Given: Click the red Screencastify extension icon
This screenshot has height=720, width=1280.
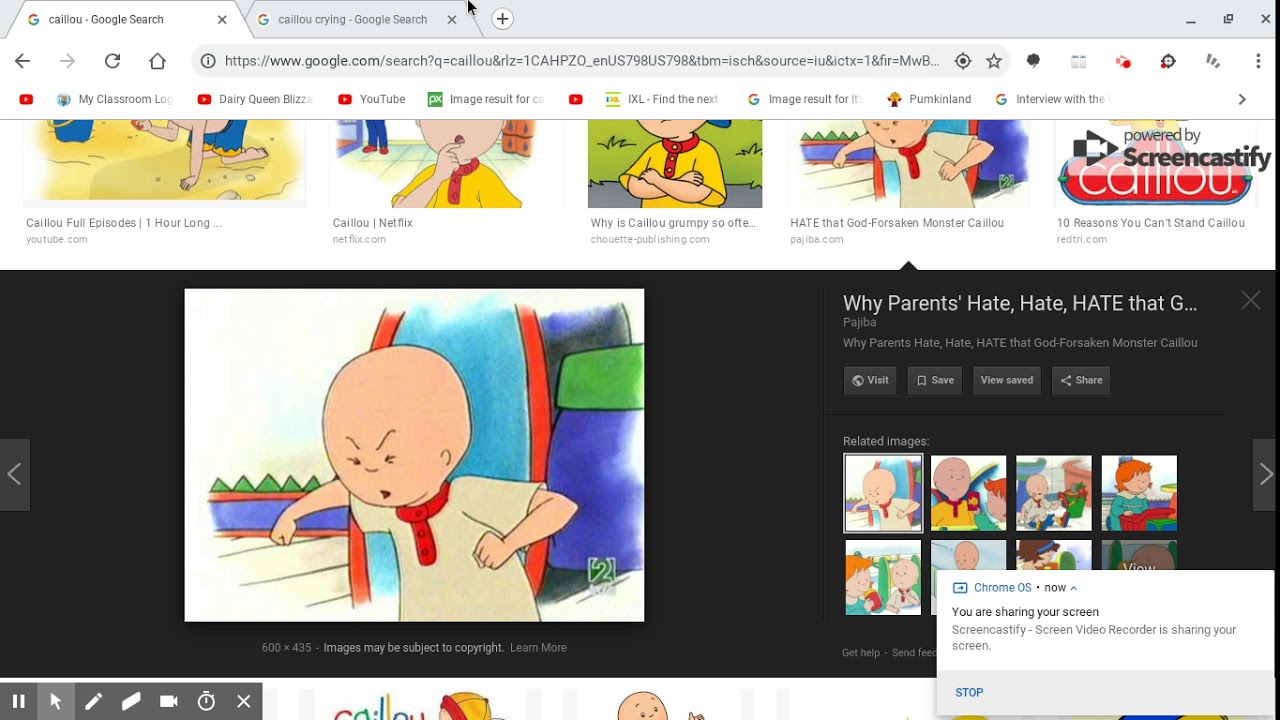Looking at the screenshot, I should click(1123, 61).
